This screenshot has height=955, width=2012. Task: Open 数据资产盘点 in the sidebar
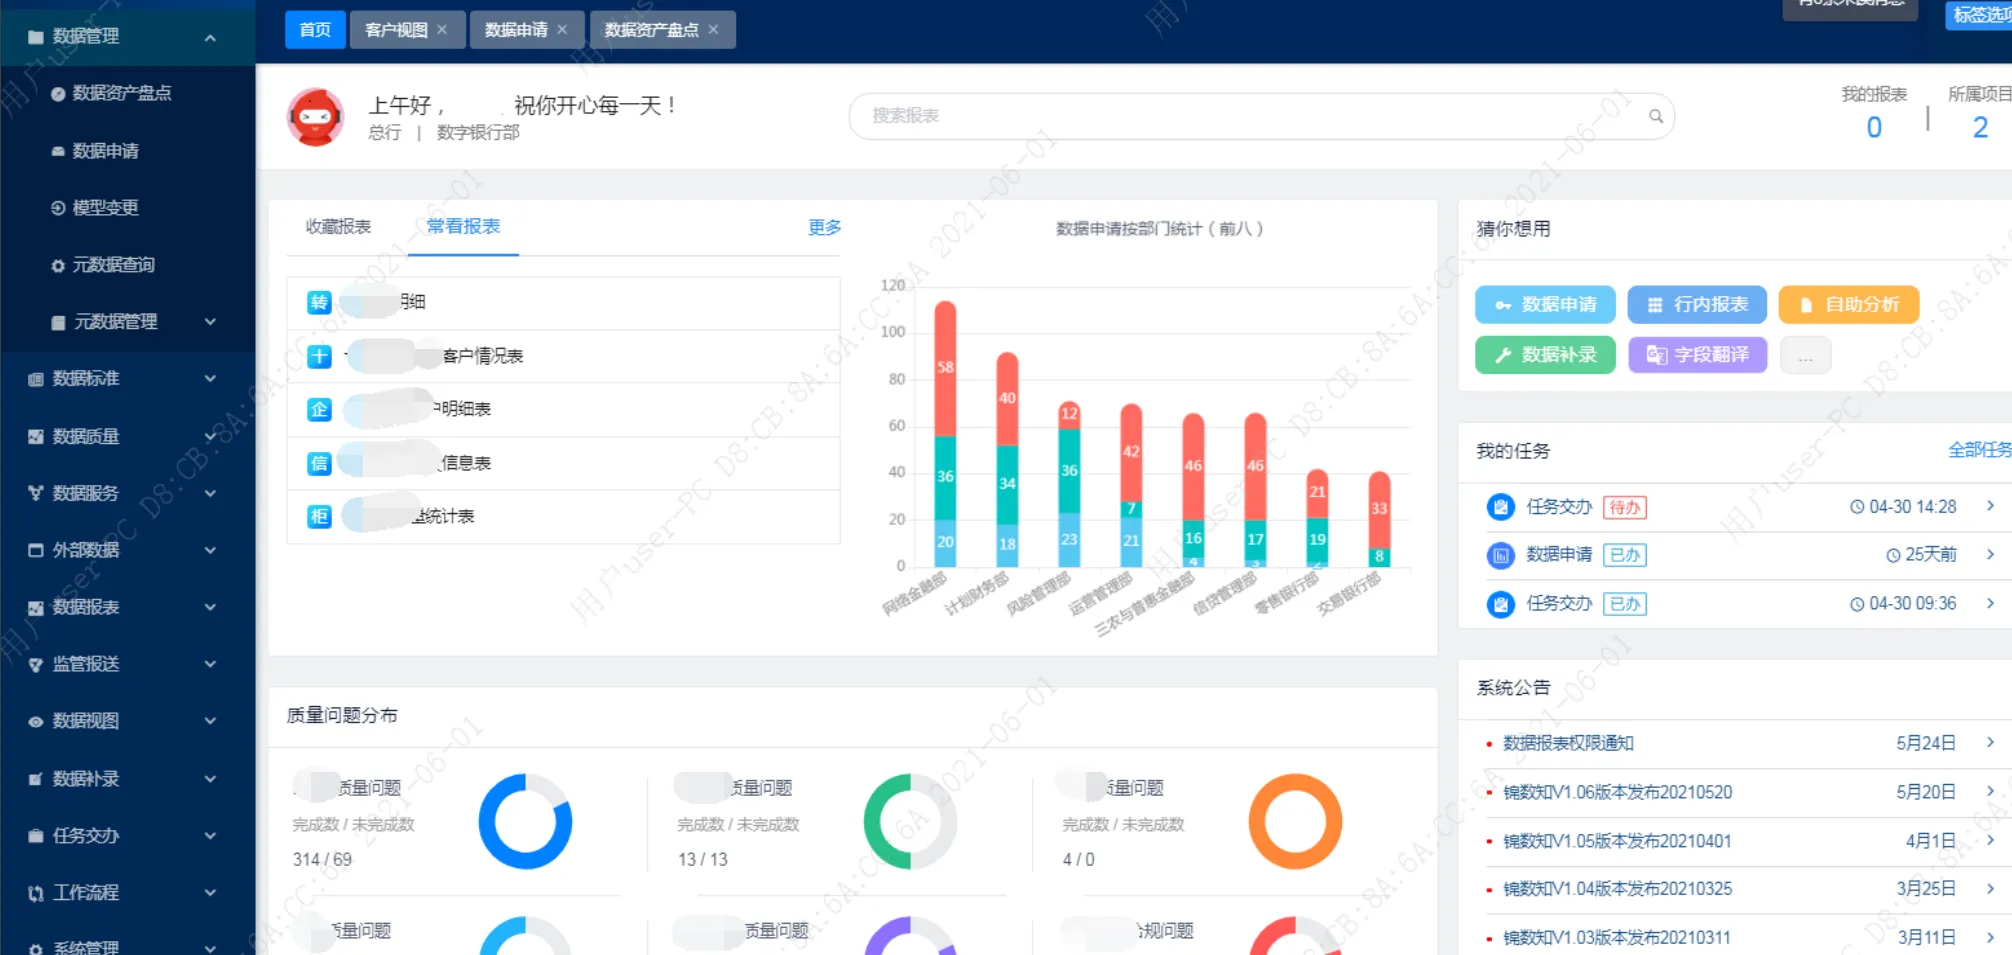pos(121,93)
